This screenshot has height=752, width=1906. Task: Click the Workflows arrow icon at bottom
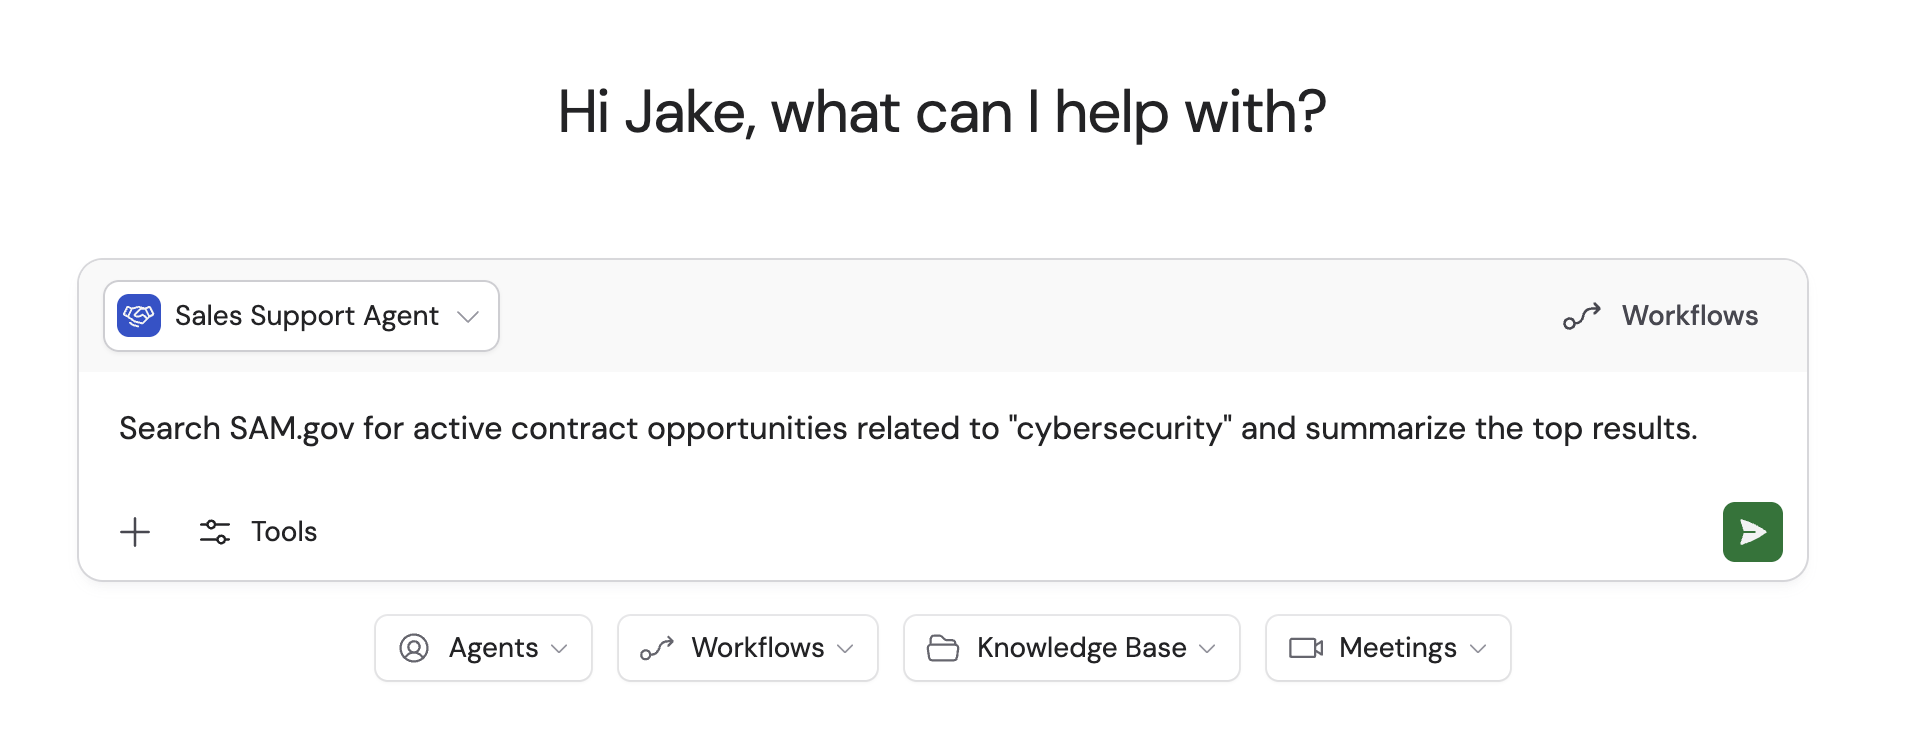(x=657, y=648)
